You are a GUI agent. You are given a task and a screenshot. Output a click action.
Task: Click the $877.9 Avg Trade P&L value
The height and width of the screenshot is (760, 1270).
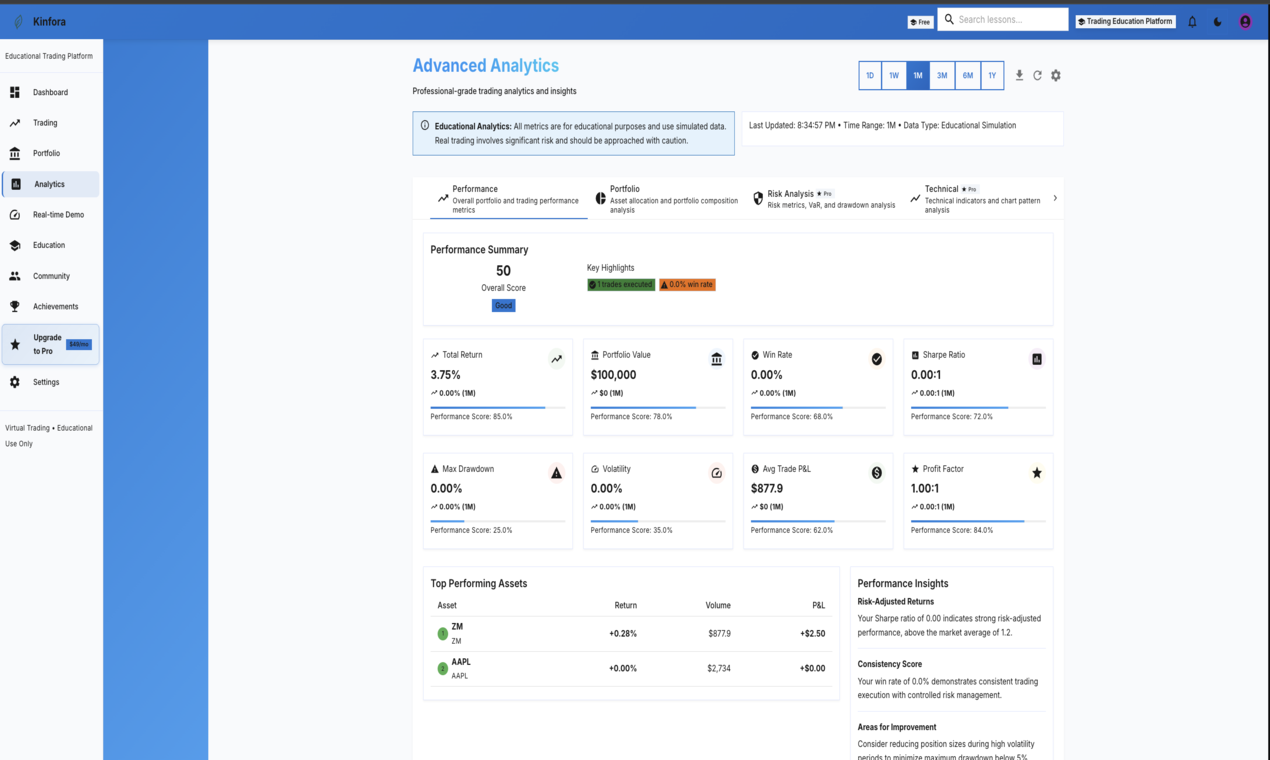point(767,489)
